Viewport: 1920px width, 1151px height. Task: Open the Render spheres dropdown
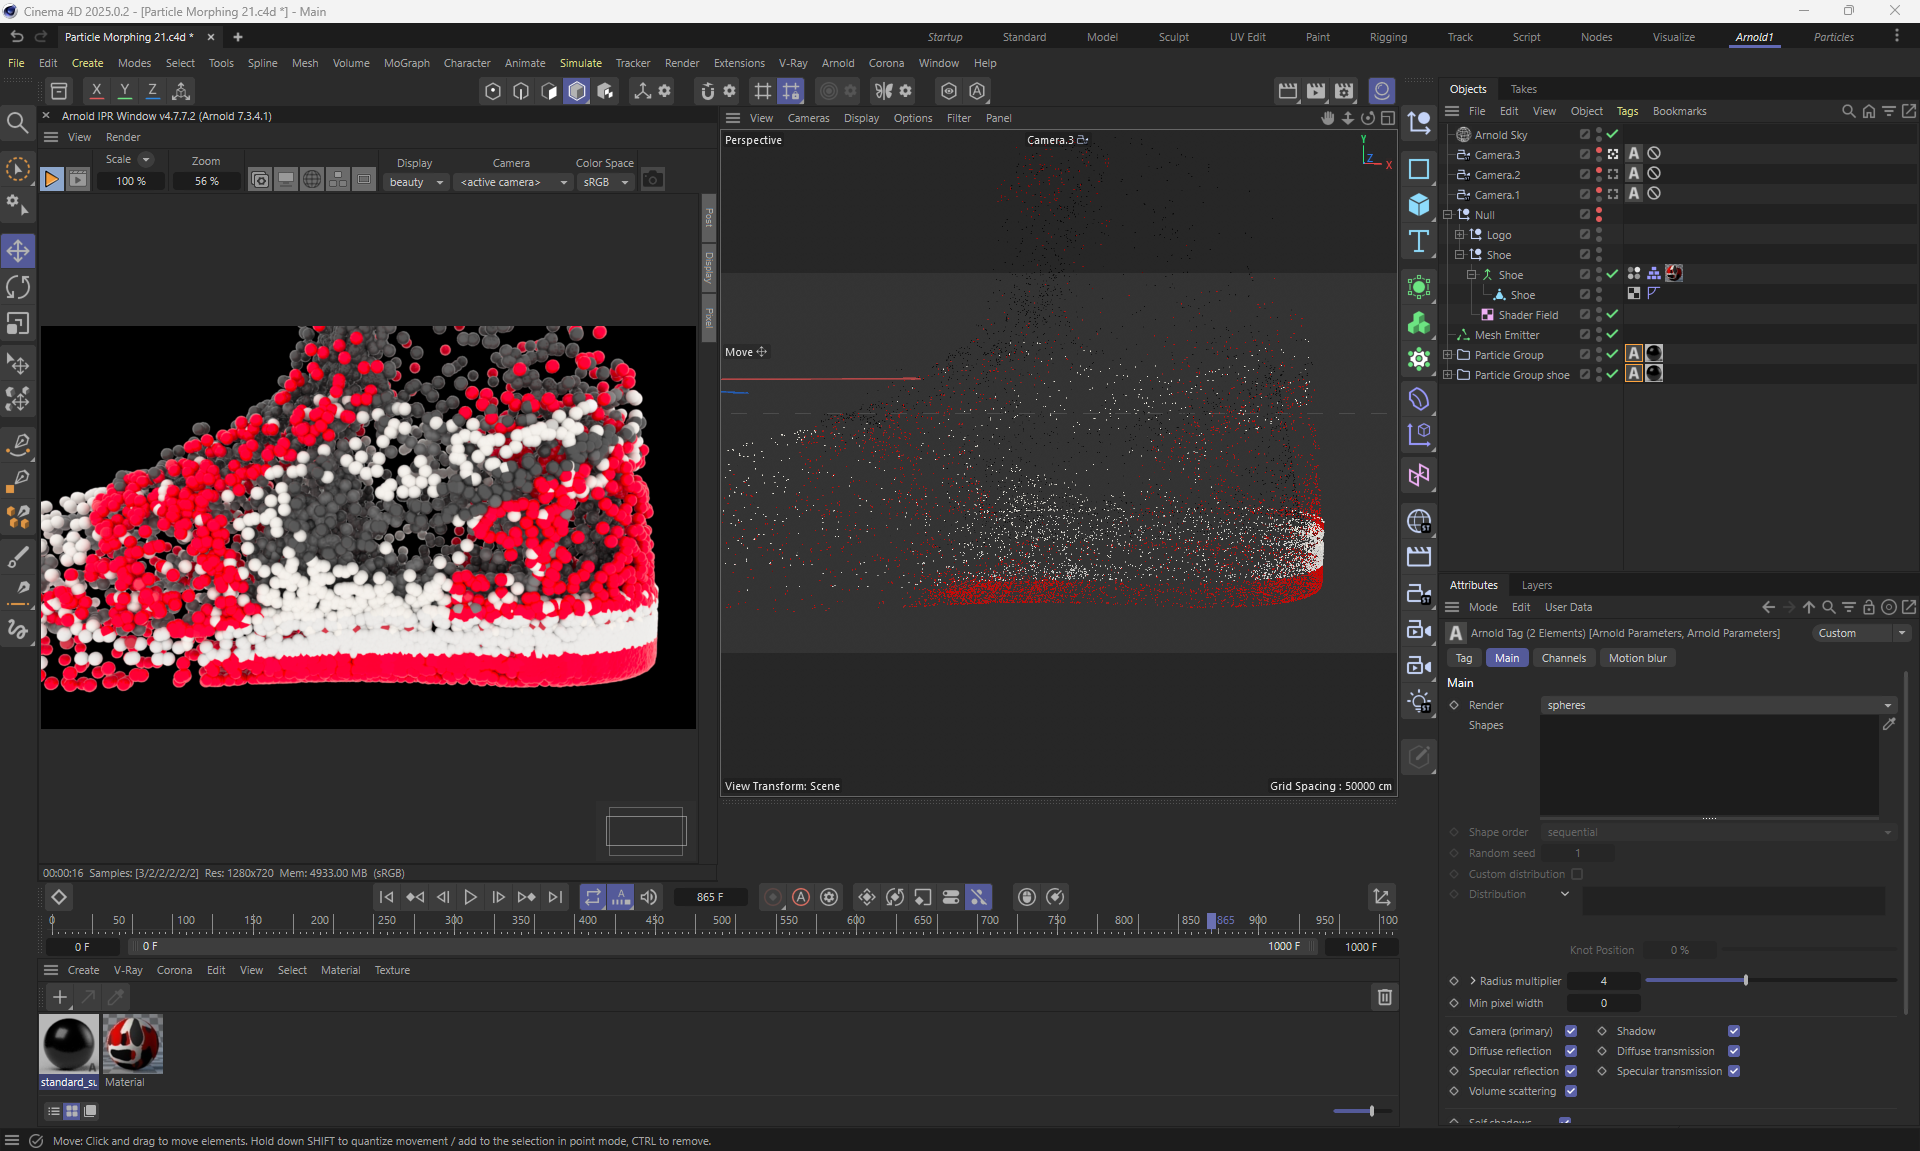coord(1717,705)
